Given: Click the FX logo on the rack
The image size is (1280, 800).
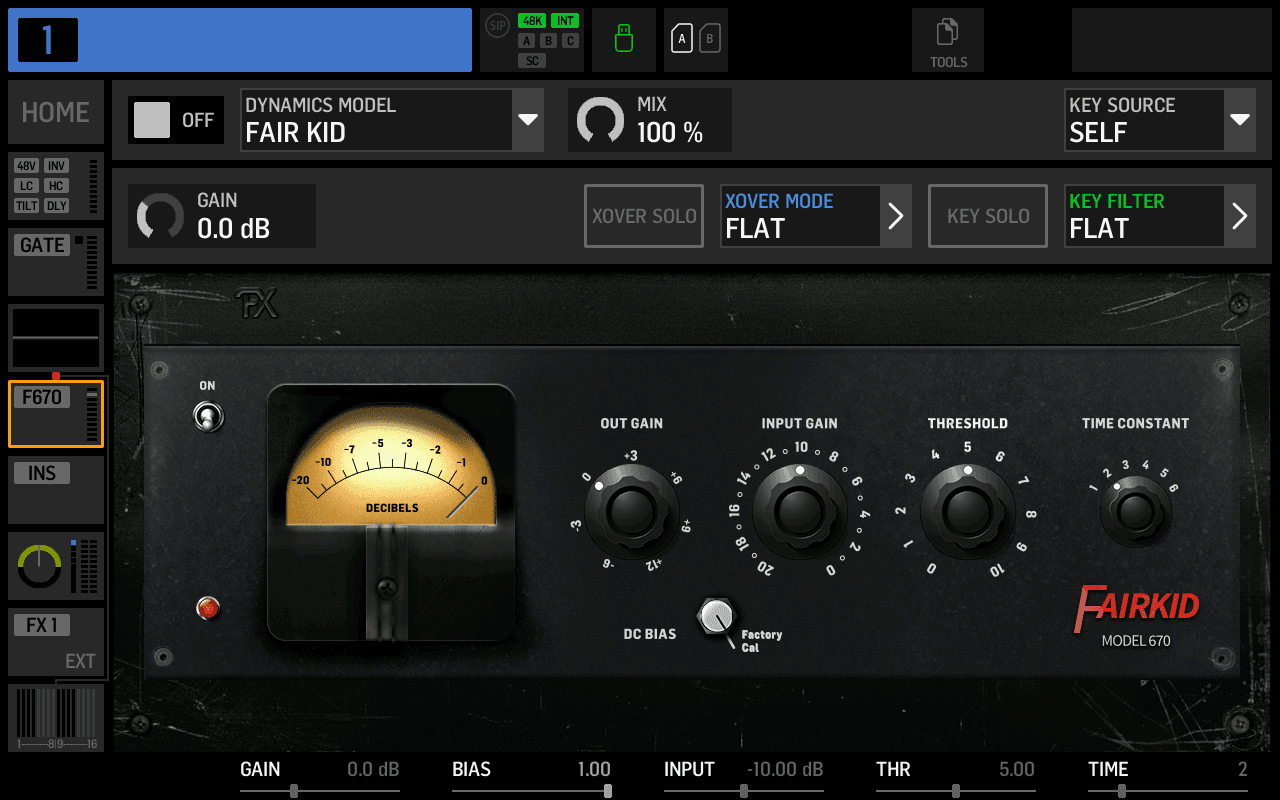Looking at the screenshot, I should (256, 304).
